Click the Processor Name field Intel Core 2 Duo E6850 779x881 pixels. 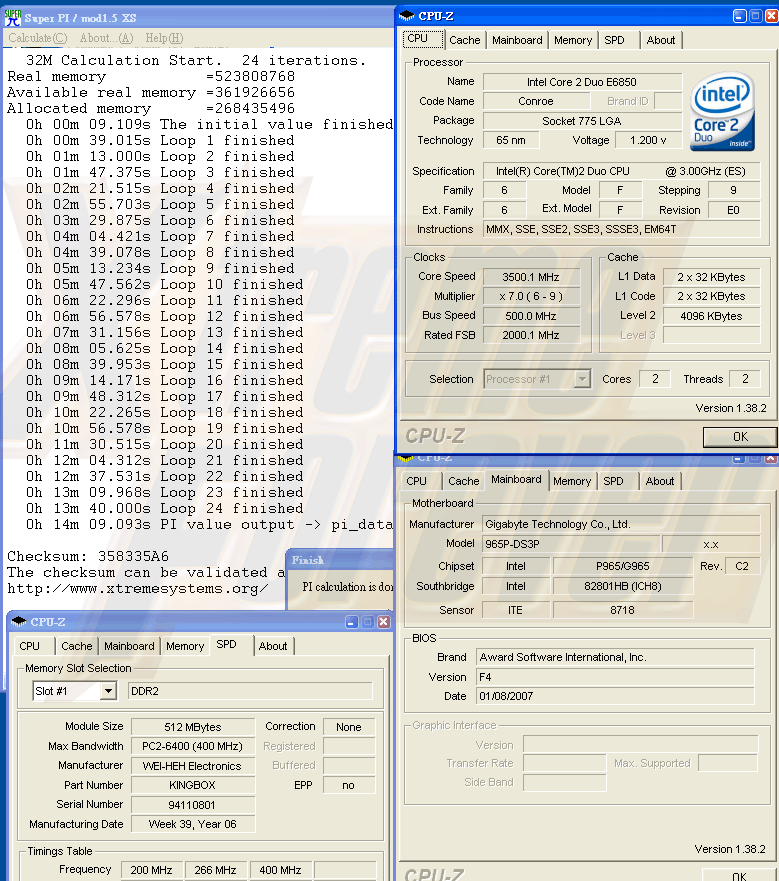coord(582,82)
